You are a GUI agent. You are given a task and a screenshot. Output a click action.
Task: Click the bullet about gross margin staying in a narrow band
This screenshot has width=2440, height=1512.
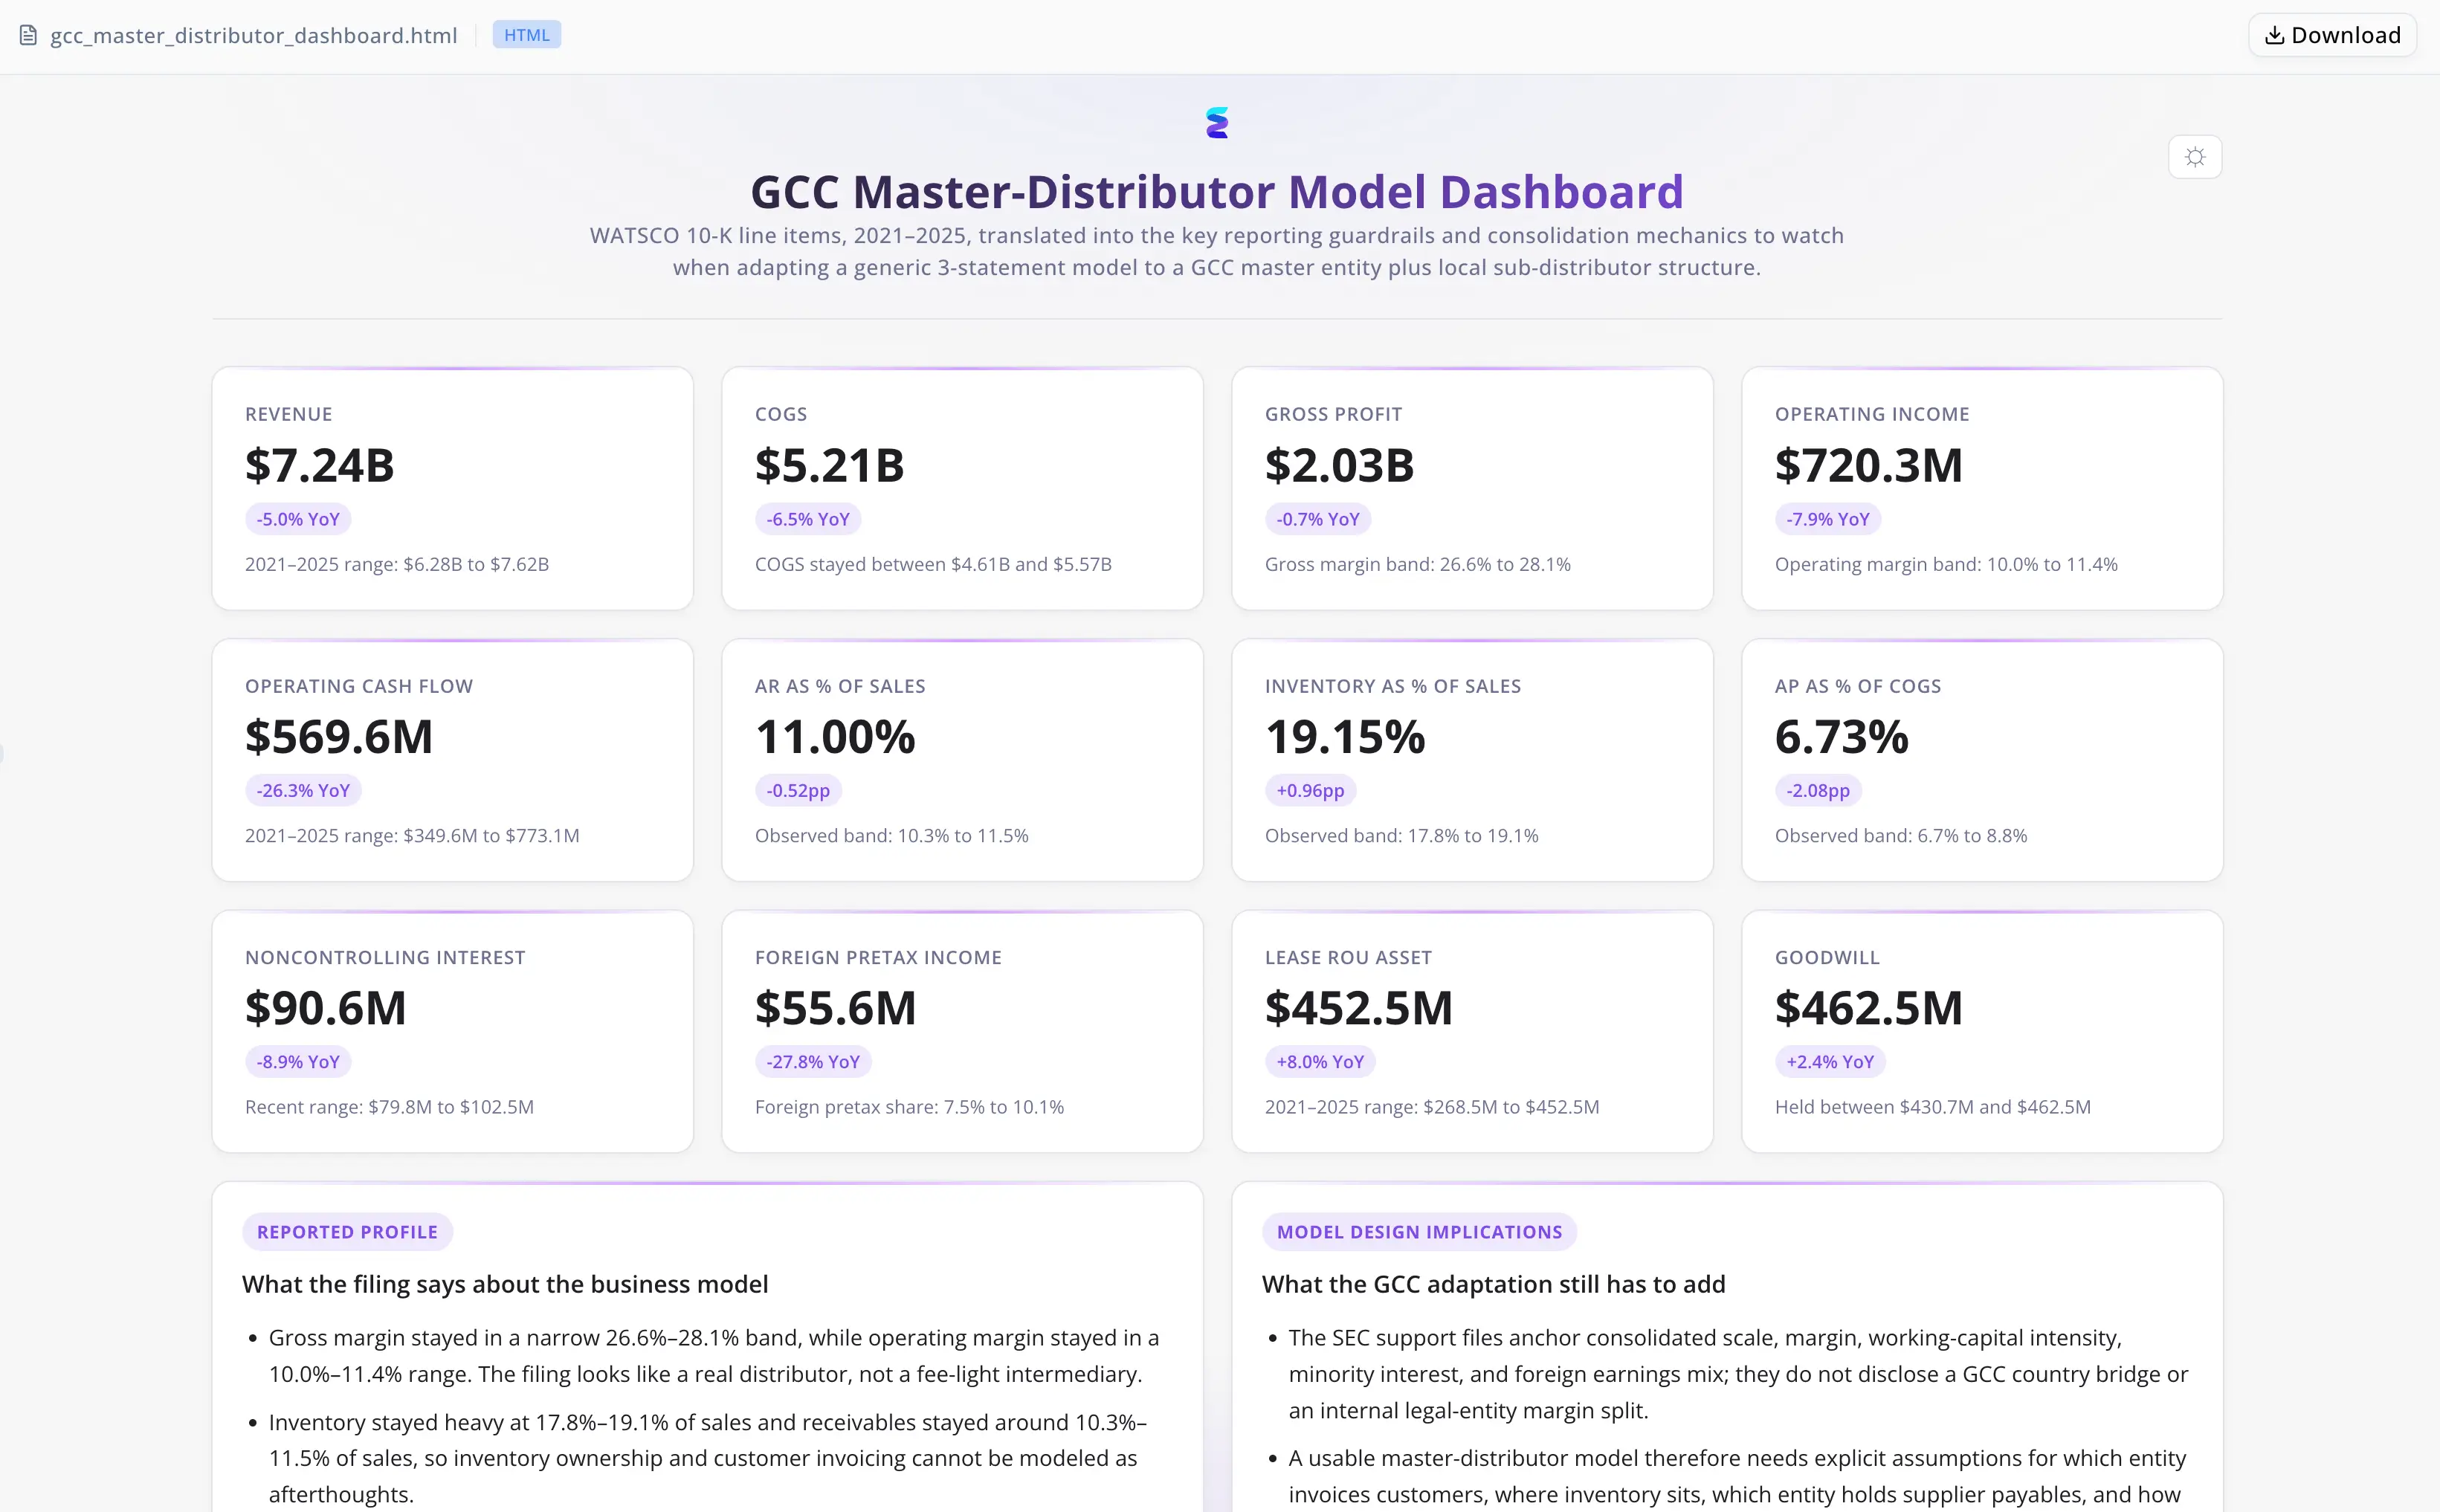714,1356
